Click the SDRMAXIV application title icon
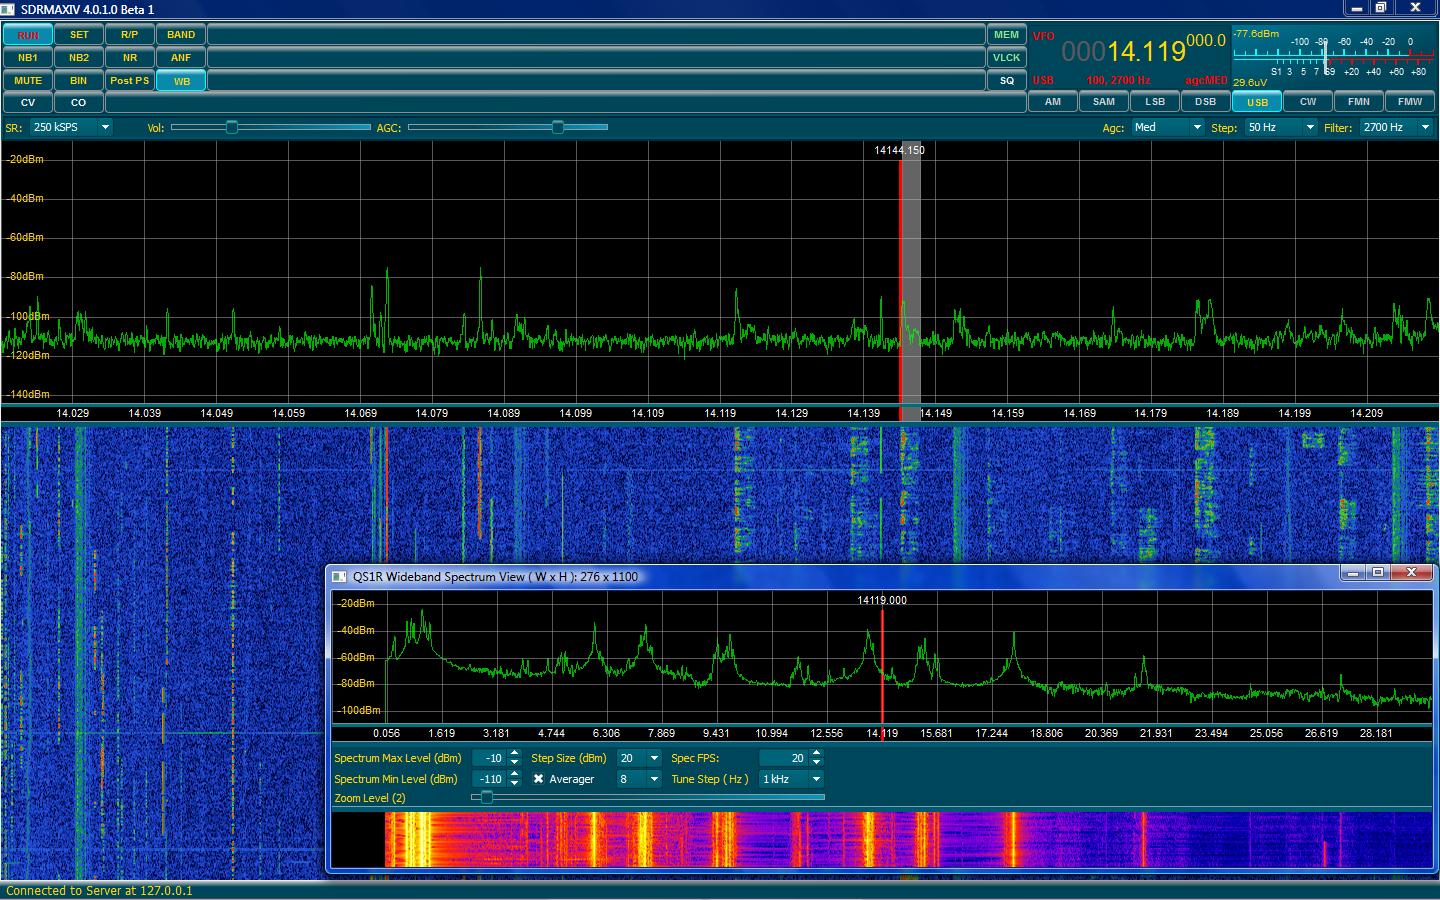The width and height of the screenshot is (1440, 900). pos(9,9)
